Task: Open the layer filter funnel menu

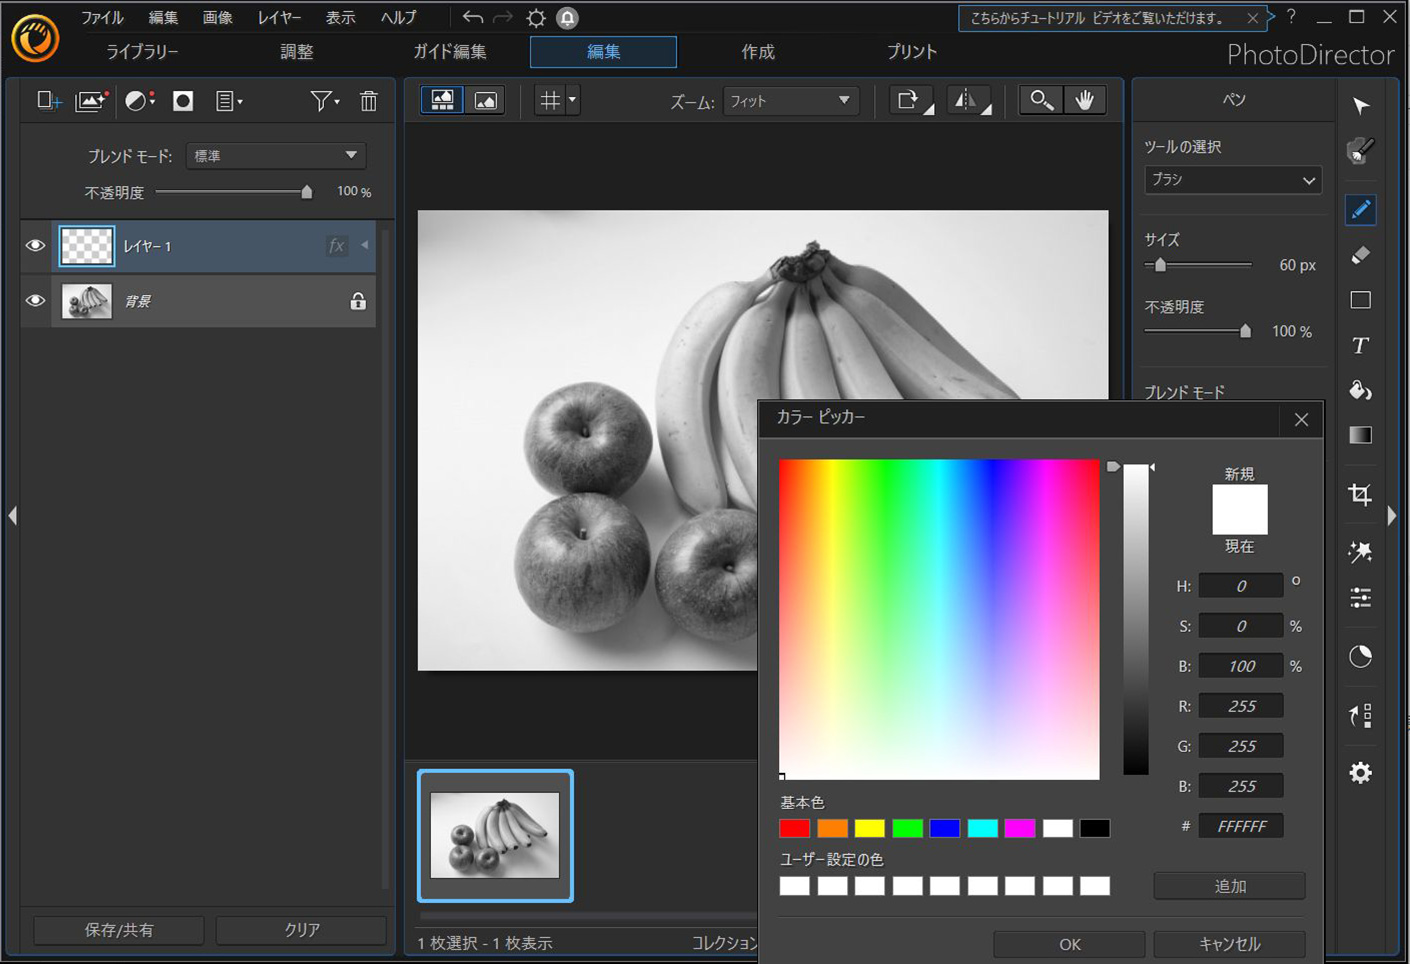Action: coord(324,100)
